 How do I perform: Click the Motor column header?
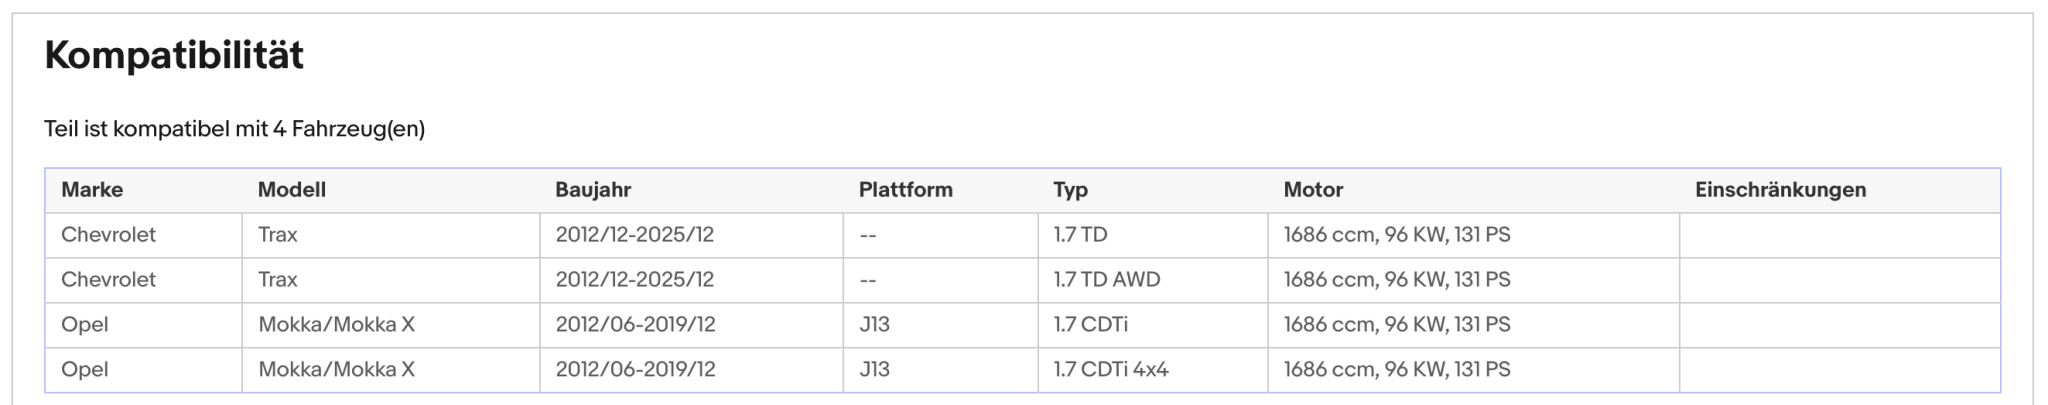click(x=1314, y=190)
